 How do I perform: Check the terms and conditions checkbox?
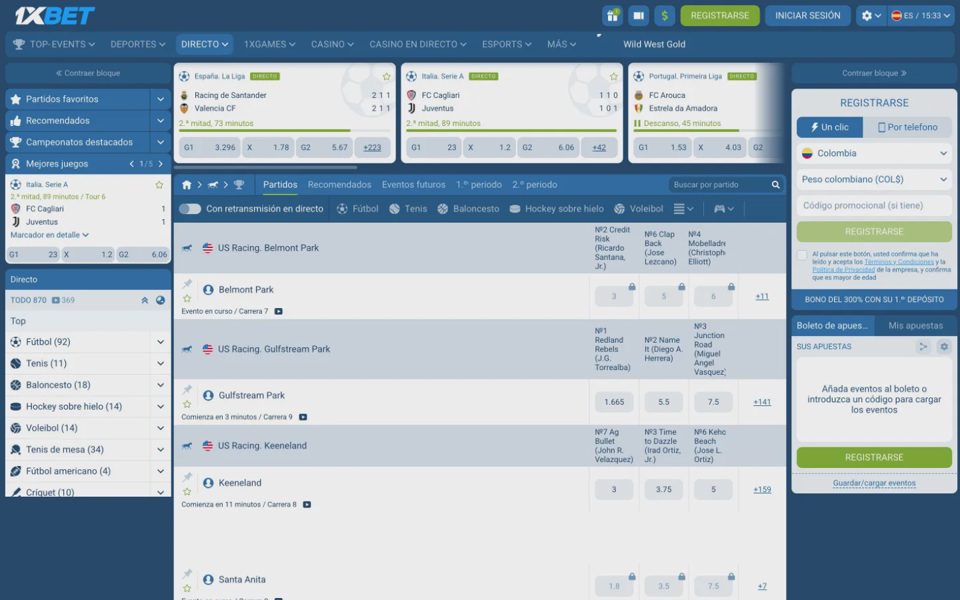802,255
